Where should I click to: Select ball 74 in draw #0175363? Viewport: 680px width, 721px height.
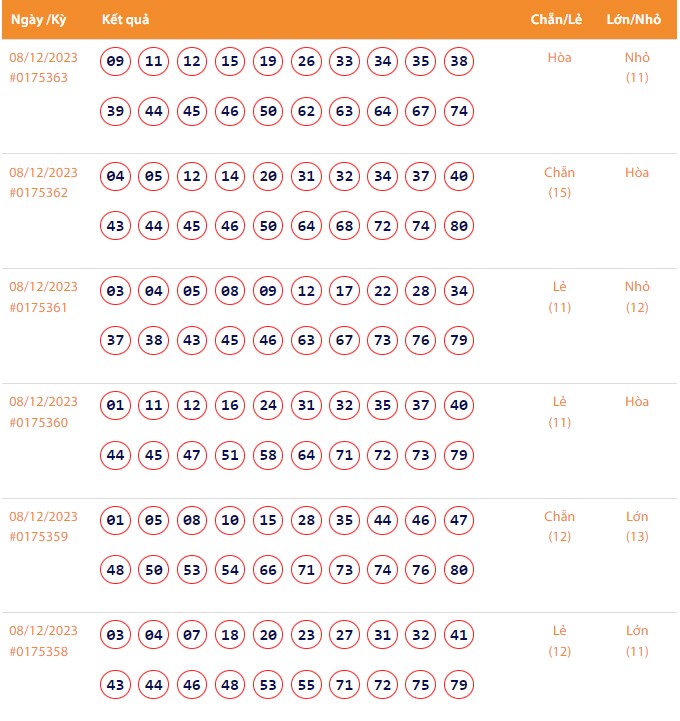(x=459, y=111)
